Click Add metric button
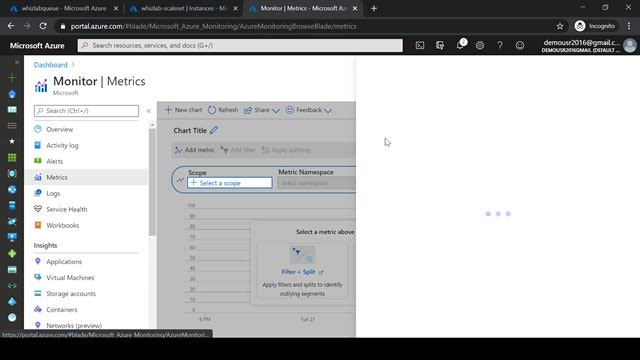Screen dimensions: 640x360 [194, 150]
